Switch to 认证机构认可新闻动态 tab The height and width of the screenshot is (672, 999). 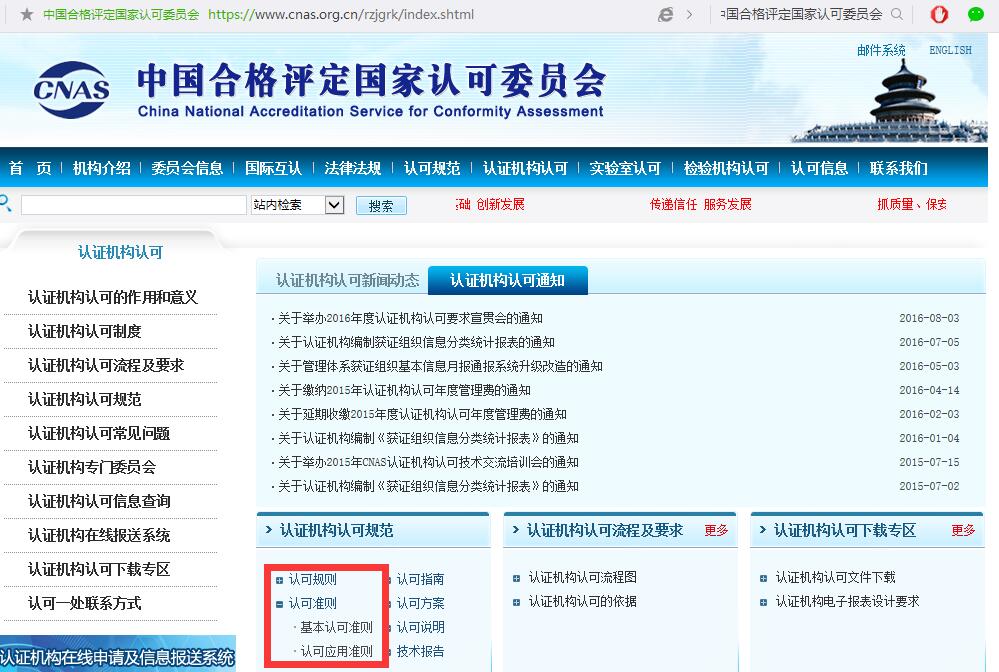coord(348,280)
